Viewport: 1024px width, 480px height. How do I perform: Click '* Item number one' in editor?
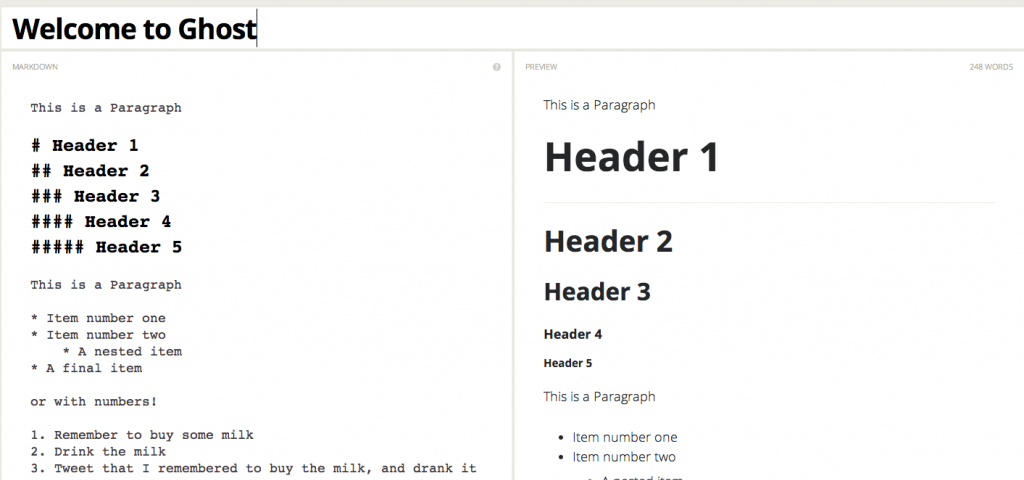pyautogui.click(x=98, y=318)
